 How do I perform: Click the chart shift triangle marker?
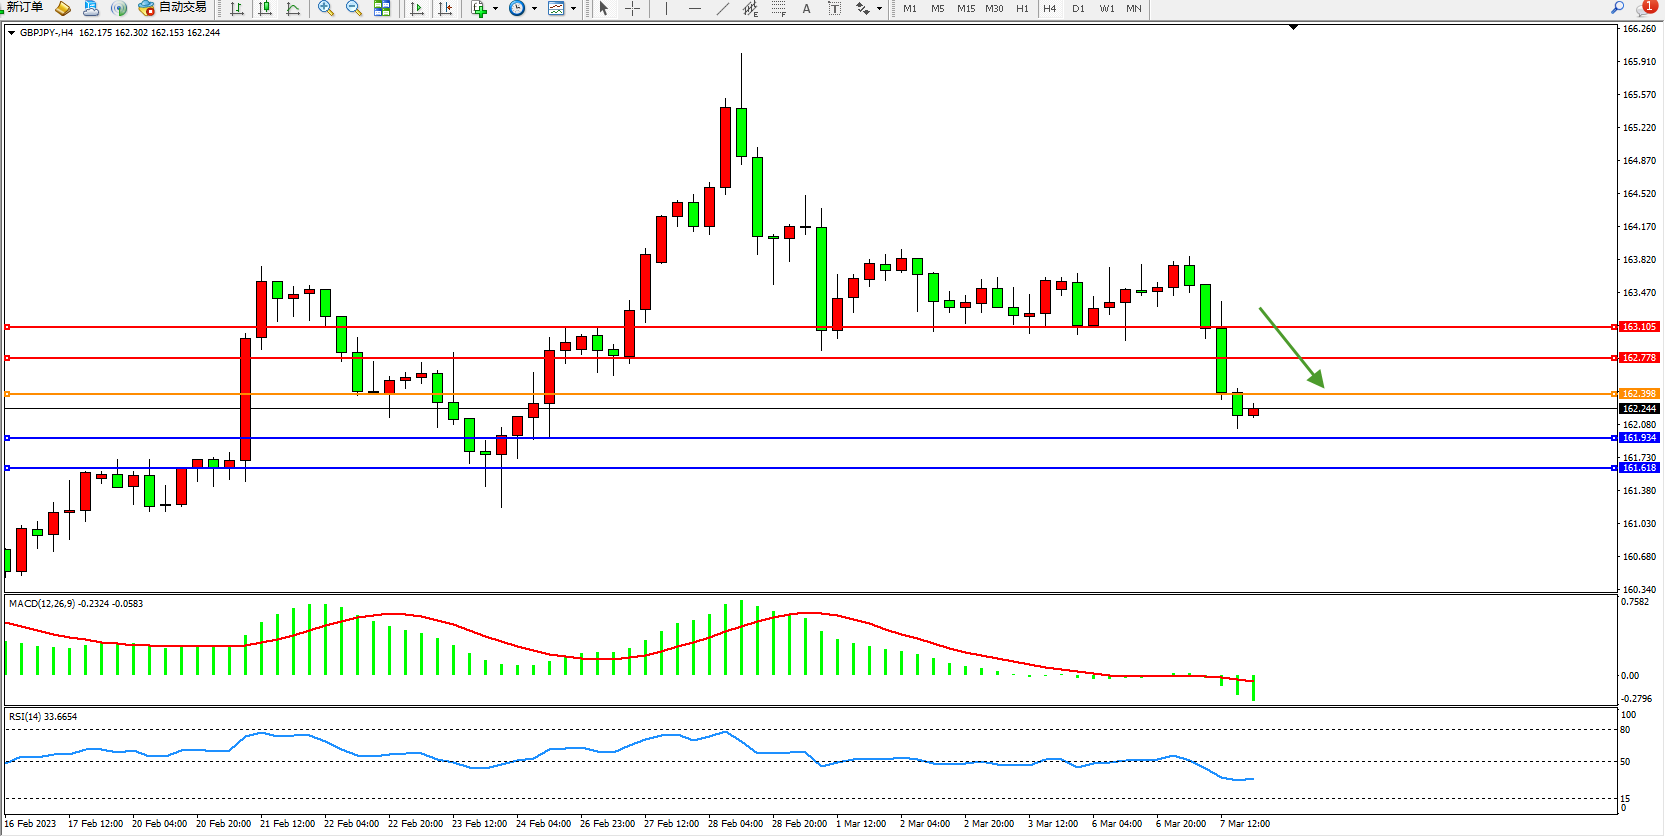click(x=1293, y=28)
